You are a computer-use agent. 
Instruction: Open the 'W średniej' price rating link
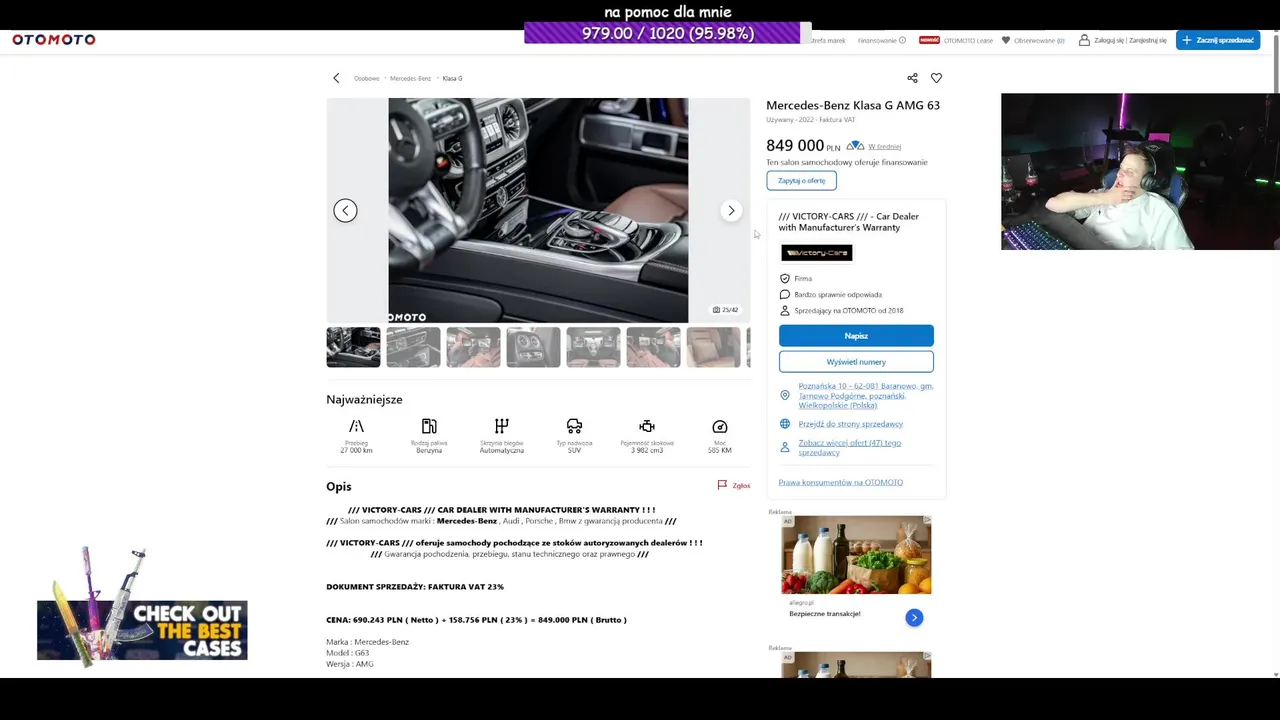pos(884,147)
